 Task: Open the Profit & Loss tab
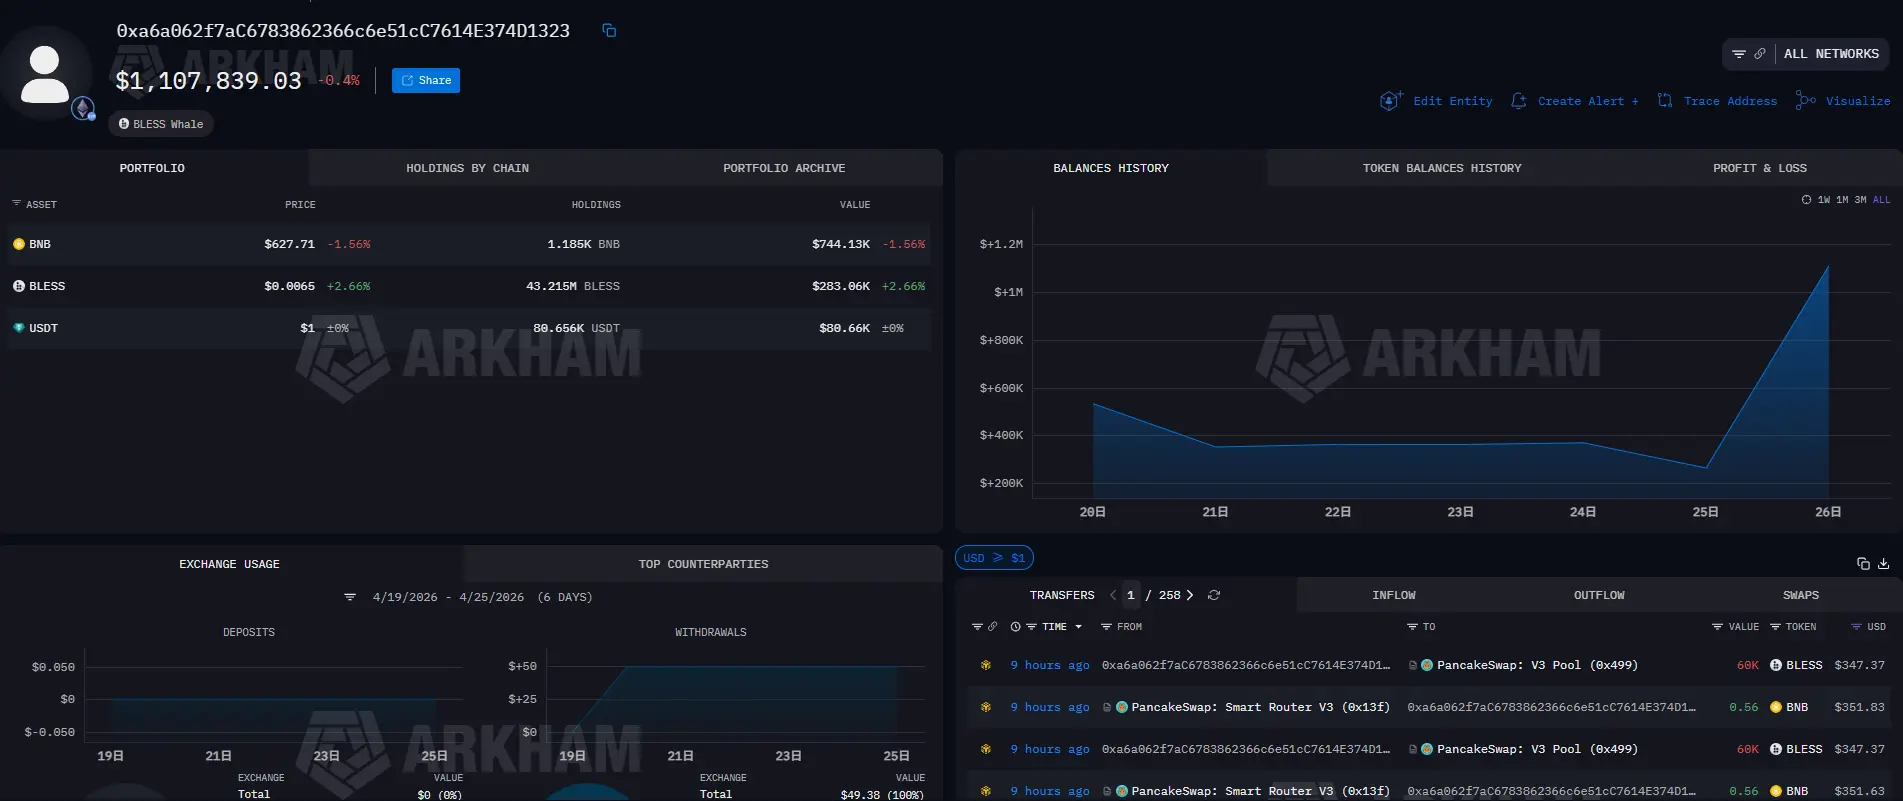coord(1760,168)
